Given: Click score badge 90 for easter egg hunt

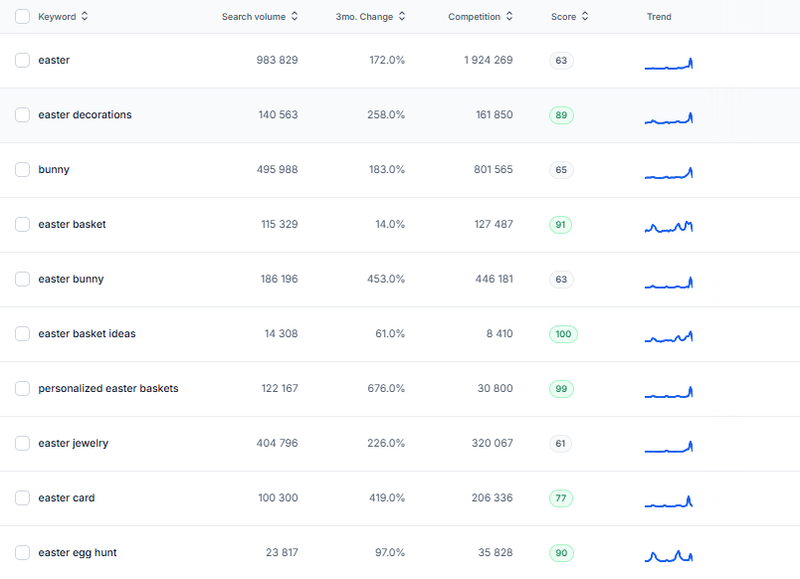Looking at the screenshot, I should click(561, 553).
